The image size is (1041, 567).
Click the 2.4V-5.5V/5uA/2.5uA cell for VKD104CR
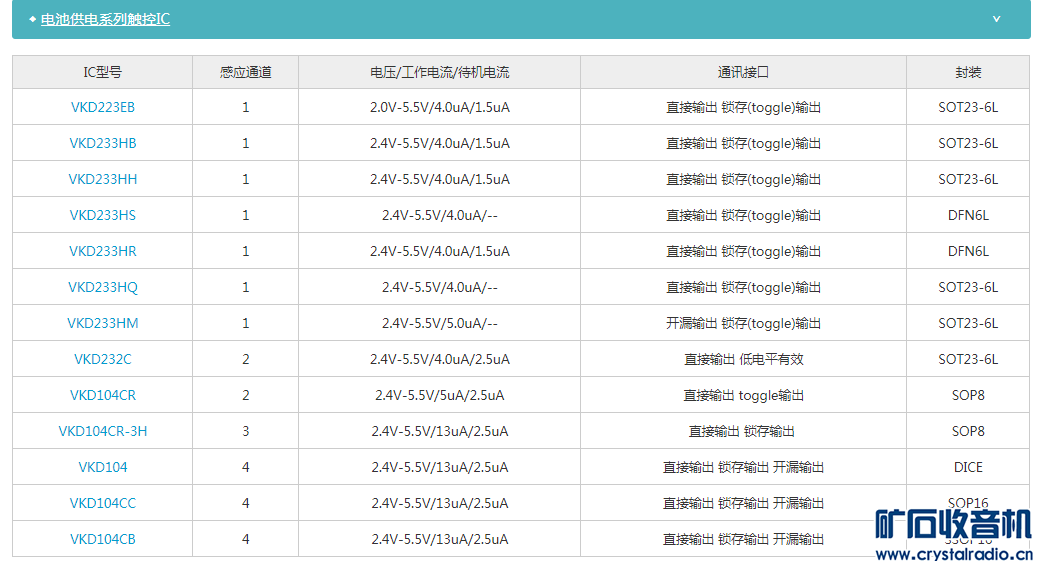[440, 395]
